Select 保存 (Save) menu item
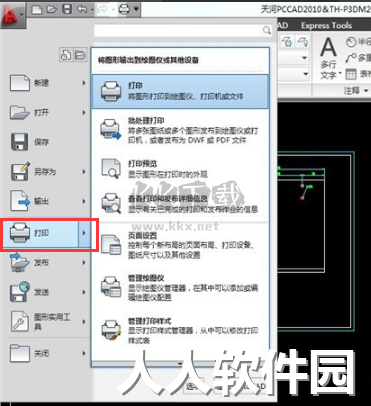The image size is (371, 406). [x=47, y=142]
